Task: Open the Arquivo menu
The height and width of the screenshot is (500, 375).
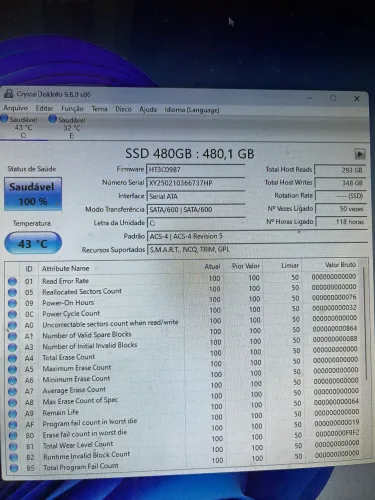Action: (15, 108)
